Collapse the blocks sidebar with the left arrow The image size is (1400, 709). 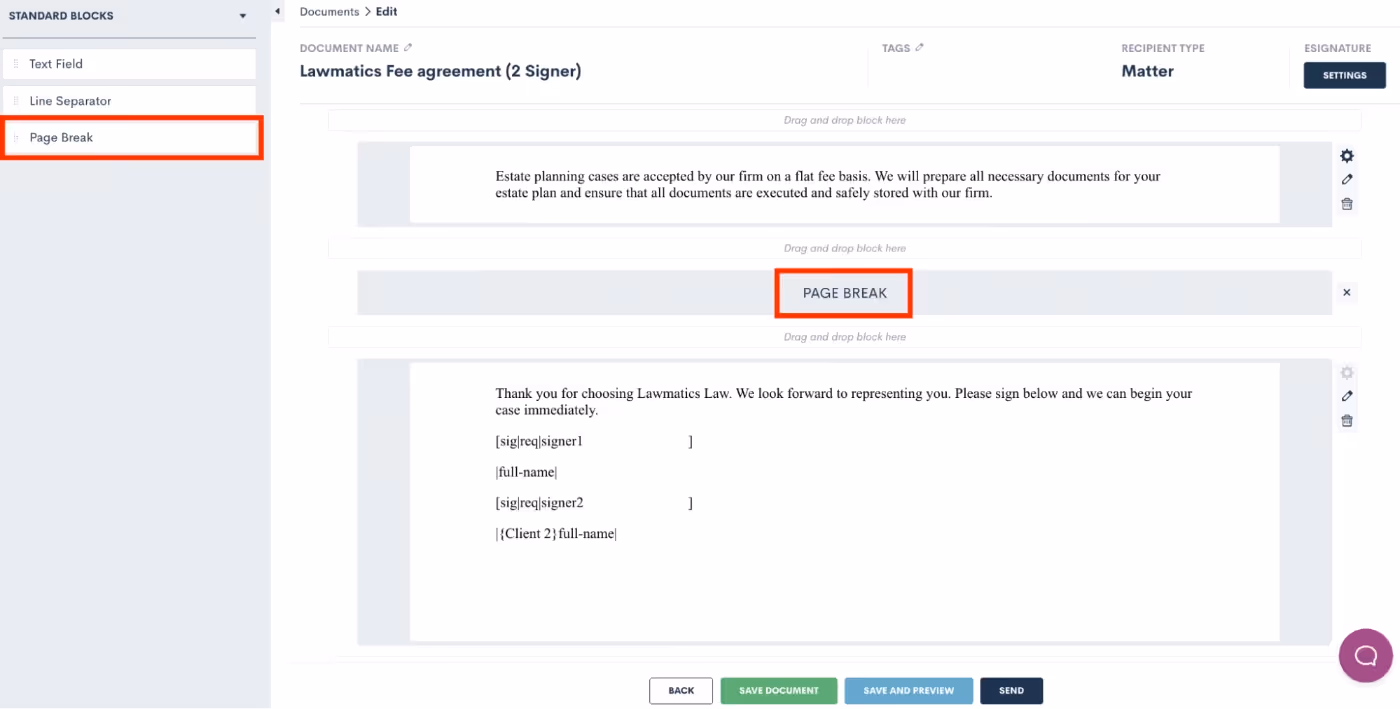pos(277,10)
